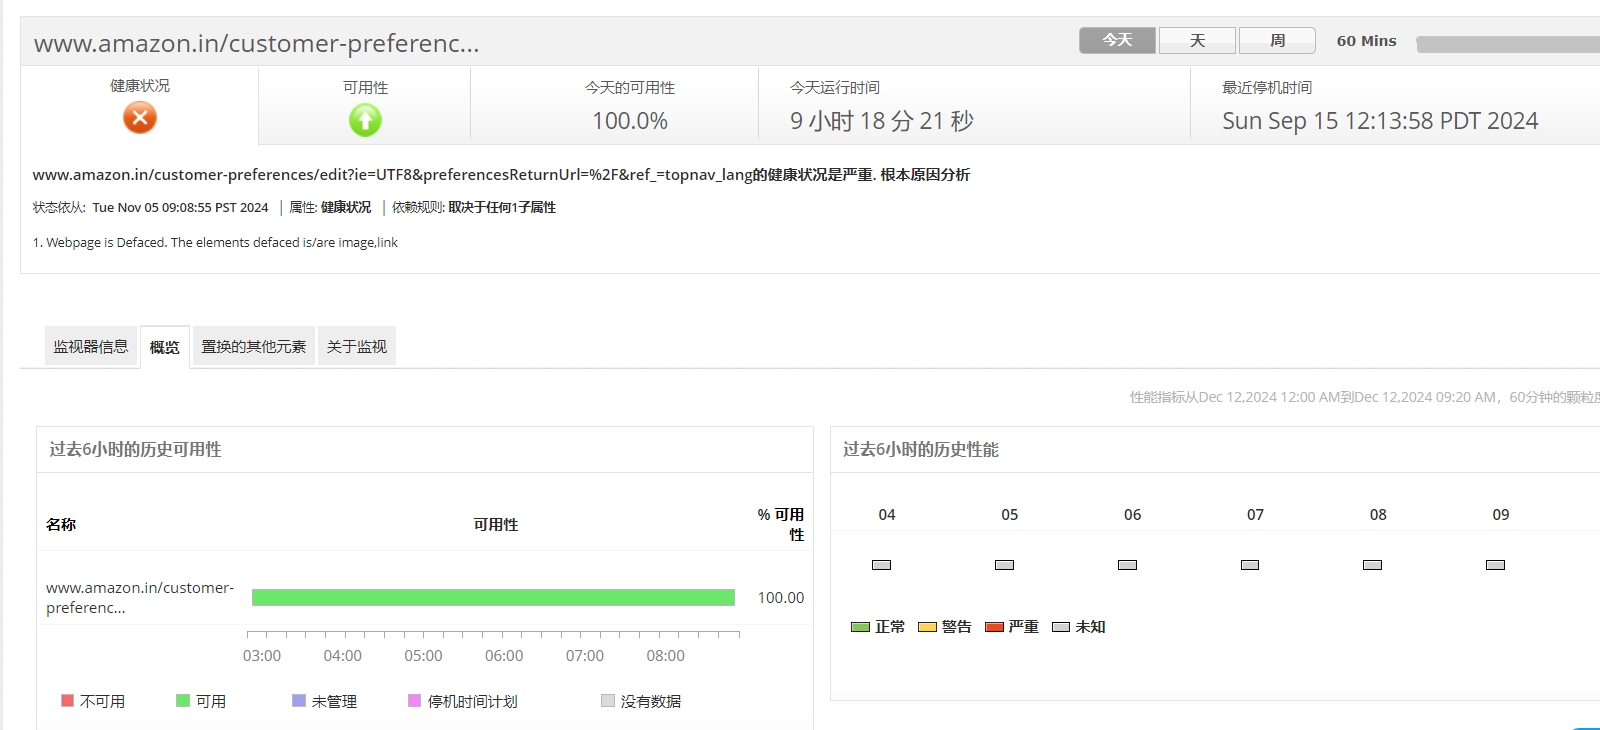
Task: Select the 周 time range button
Action: coord(1277,40)
